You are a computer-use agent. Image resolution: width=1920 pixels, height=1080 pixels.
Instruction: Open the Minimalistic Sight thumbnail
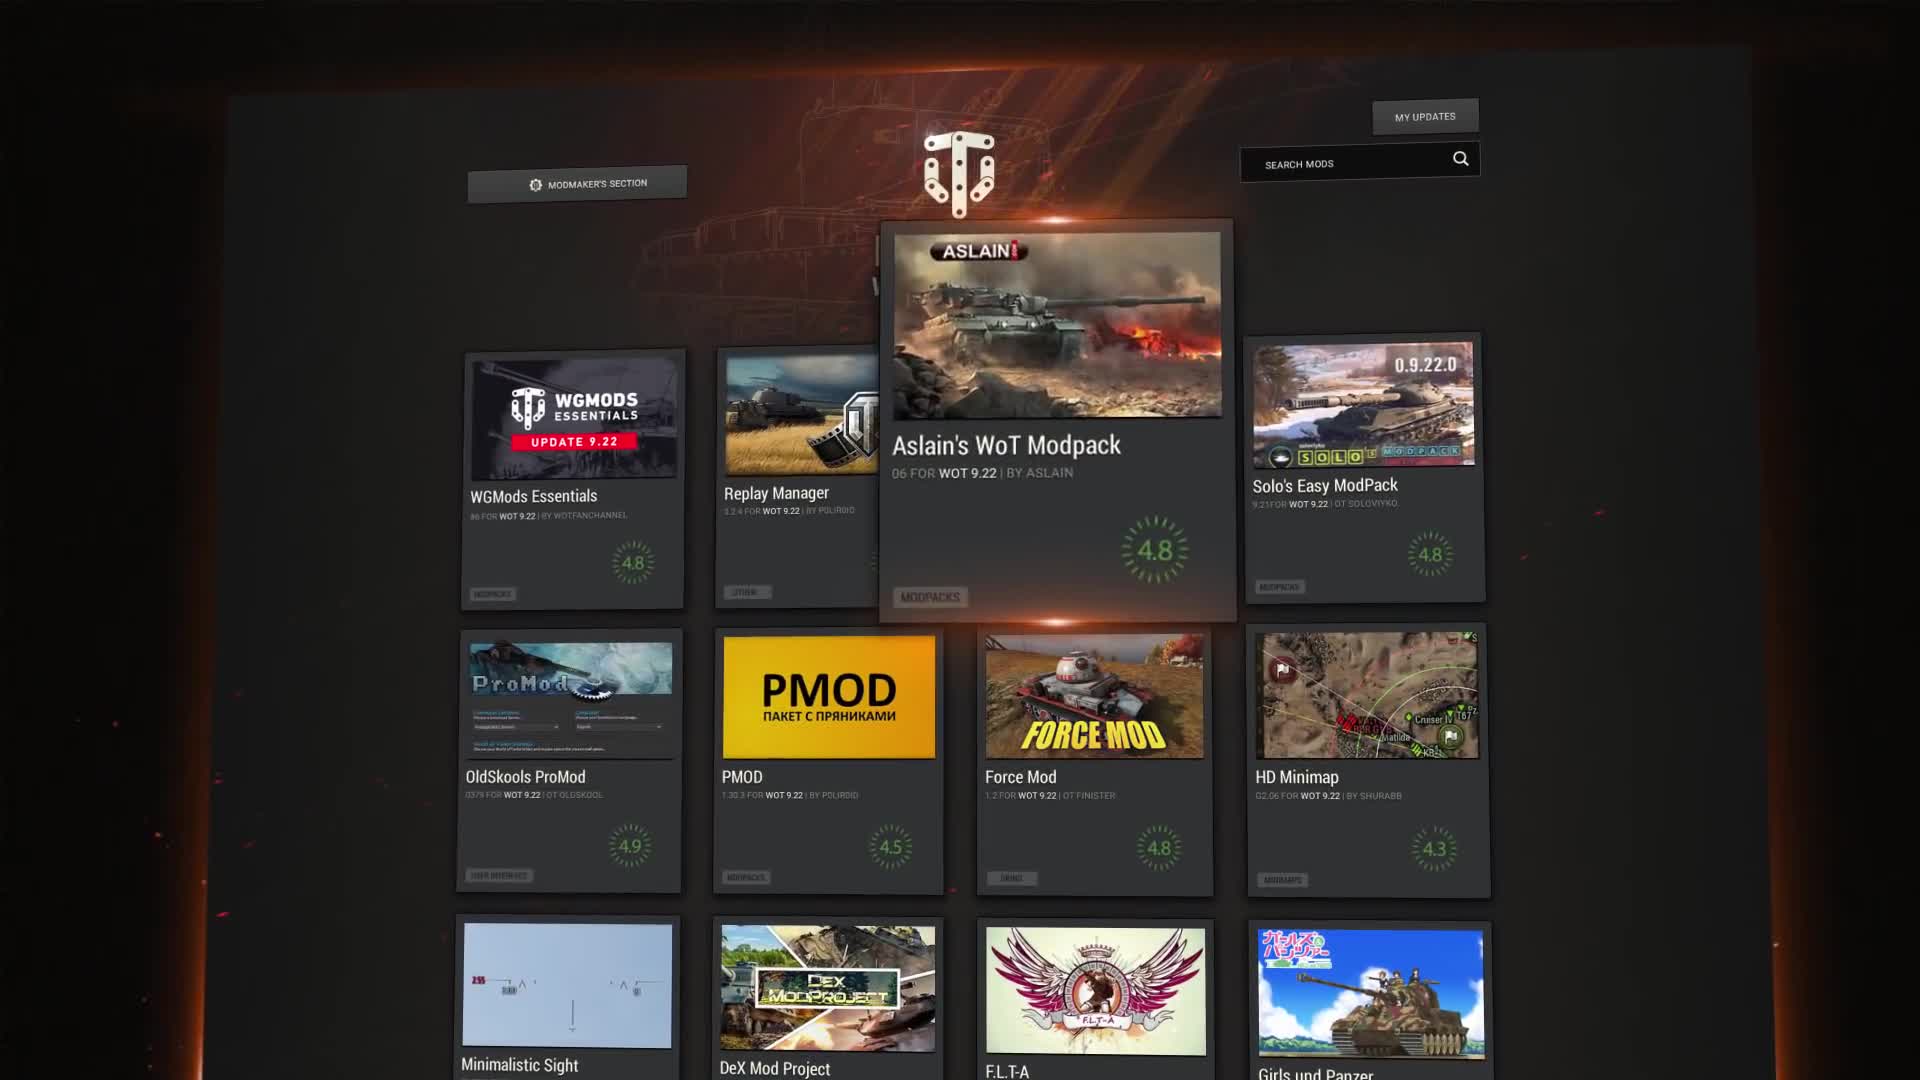click(x=568, y=986)
